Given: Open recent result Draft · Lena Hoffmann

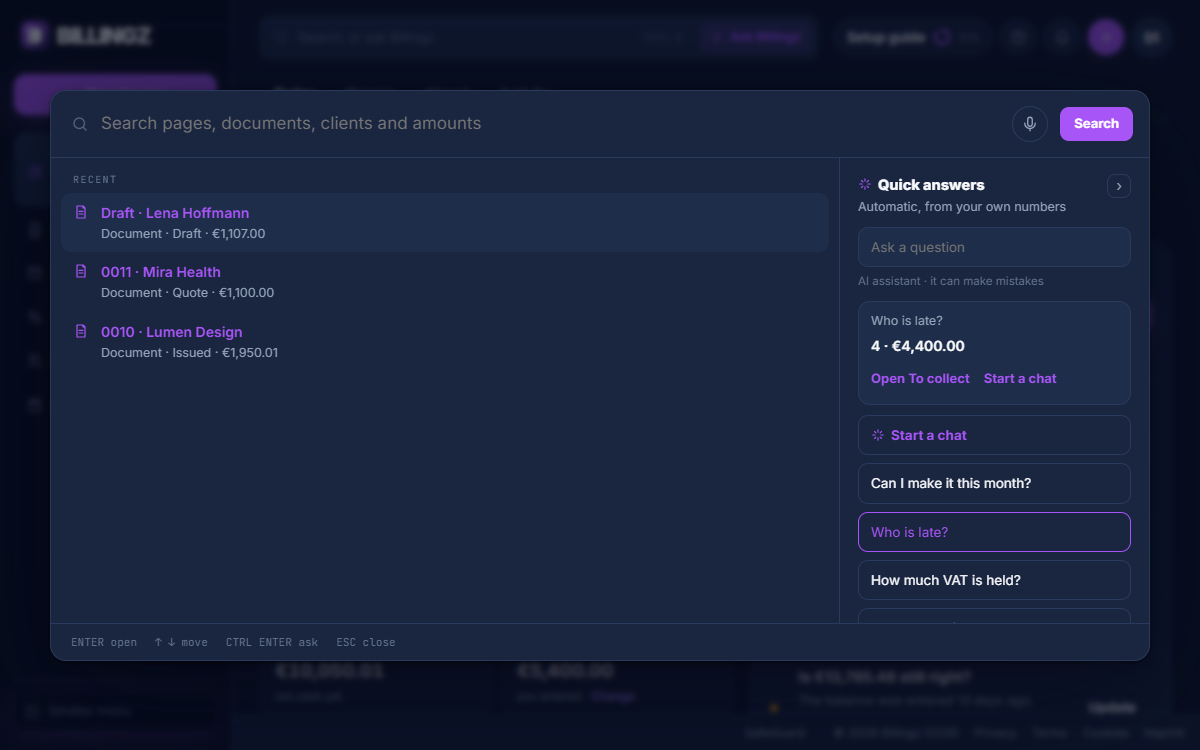Looking at the screenshot, I should (x=445, y=222).
